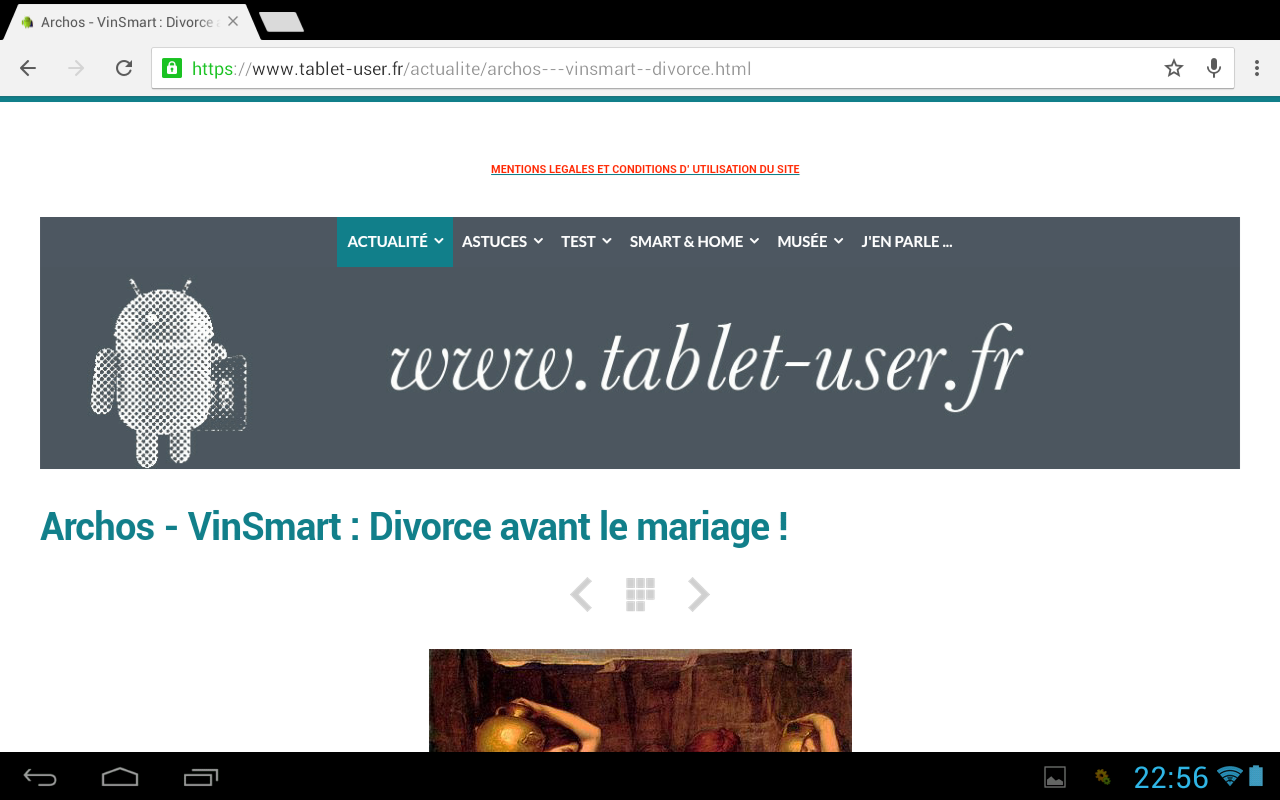Click the green padlock security icon

(172, 68)
